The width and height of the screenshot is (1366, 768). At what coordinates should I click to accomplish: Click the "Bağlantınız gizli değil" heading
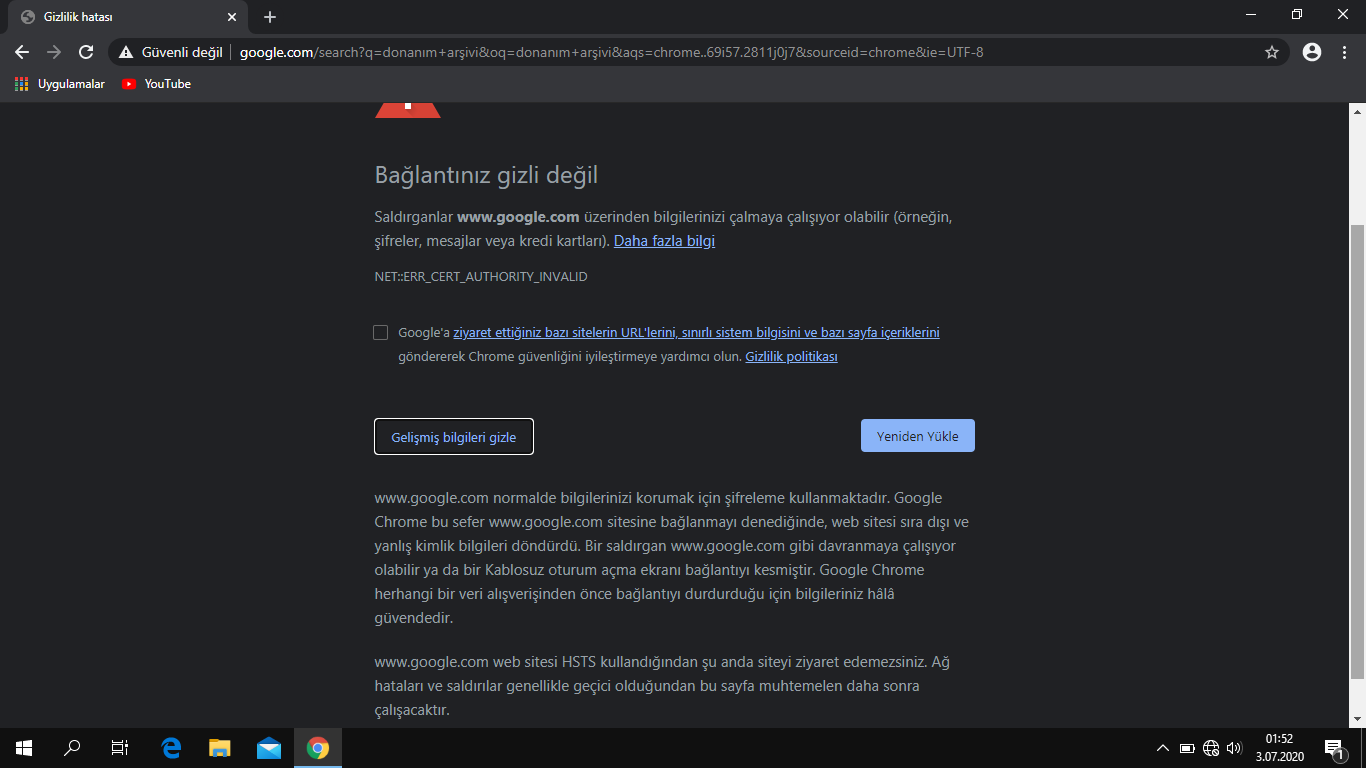pos(486,176)
